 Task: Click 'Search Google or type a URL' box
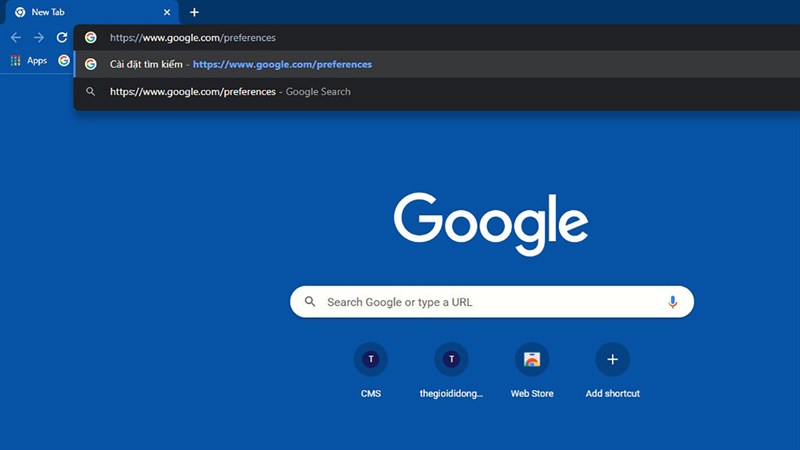pyautogui.click(x=492, y=302)
